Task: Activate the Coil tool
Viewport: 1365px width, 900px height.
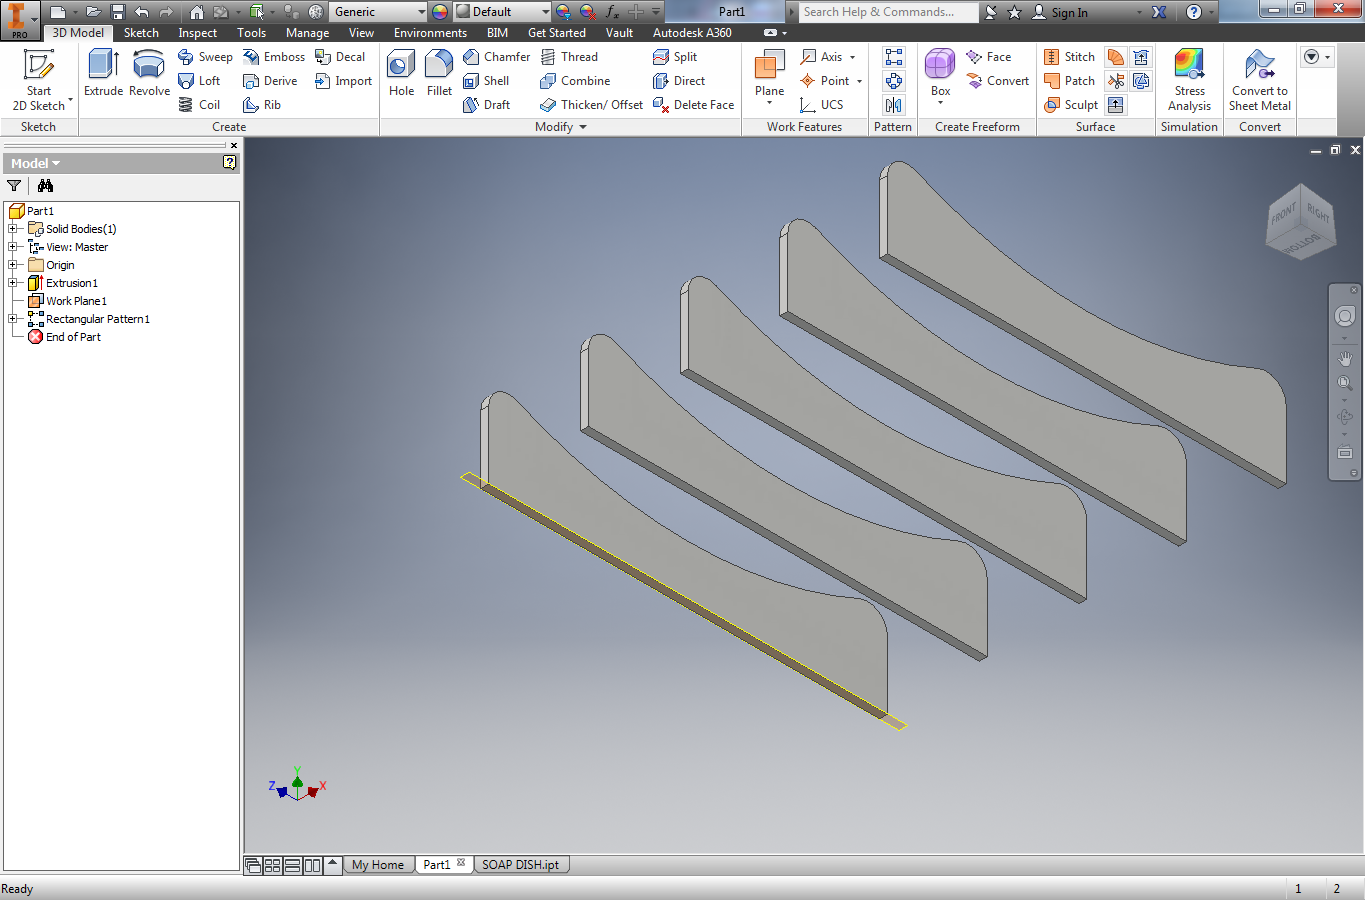Action: (199, 105)
